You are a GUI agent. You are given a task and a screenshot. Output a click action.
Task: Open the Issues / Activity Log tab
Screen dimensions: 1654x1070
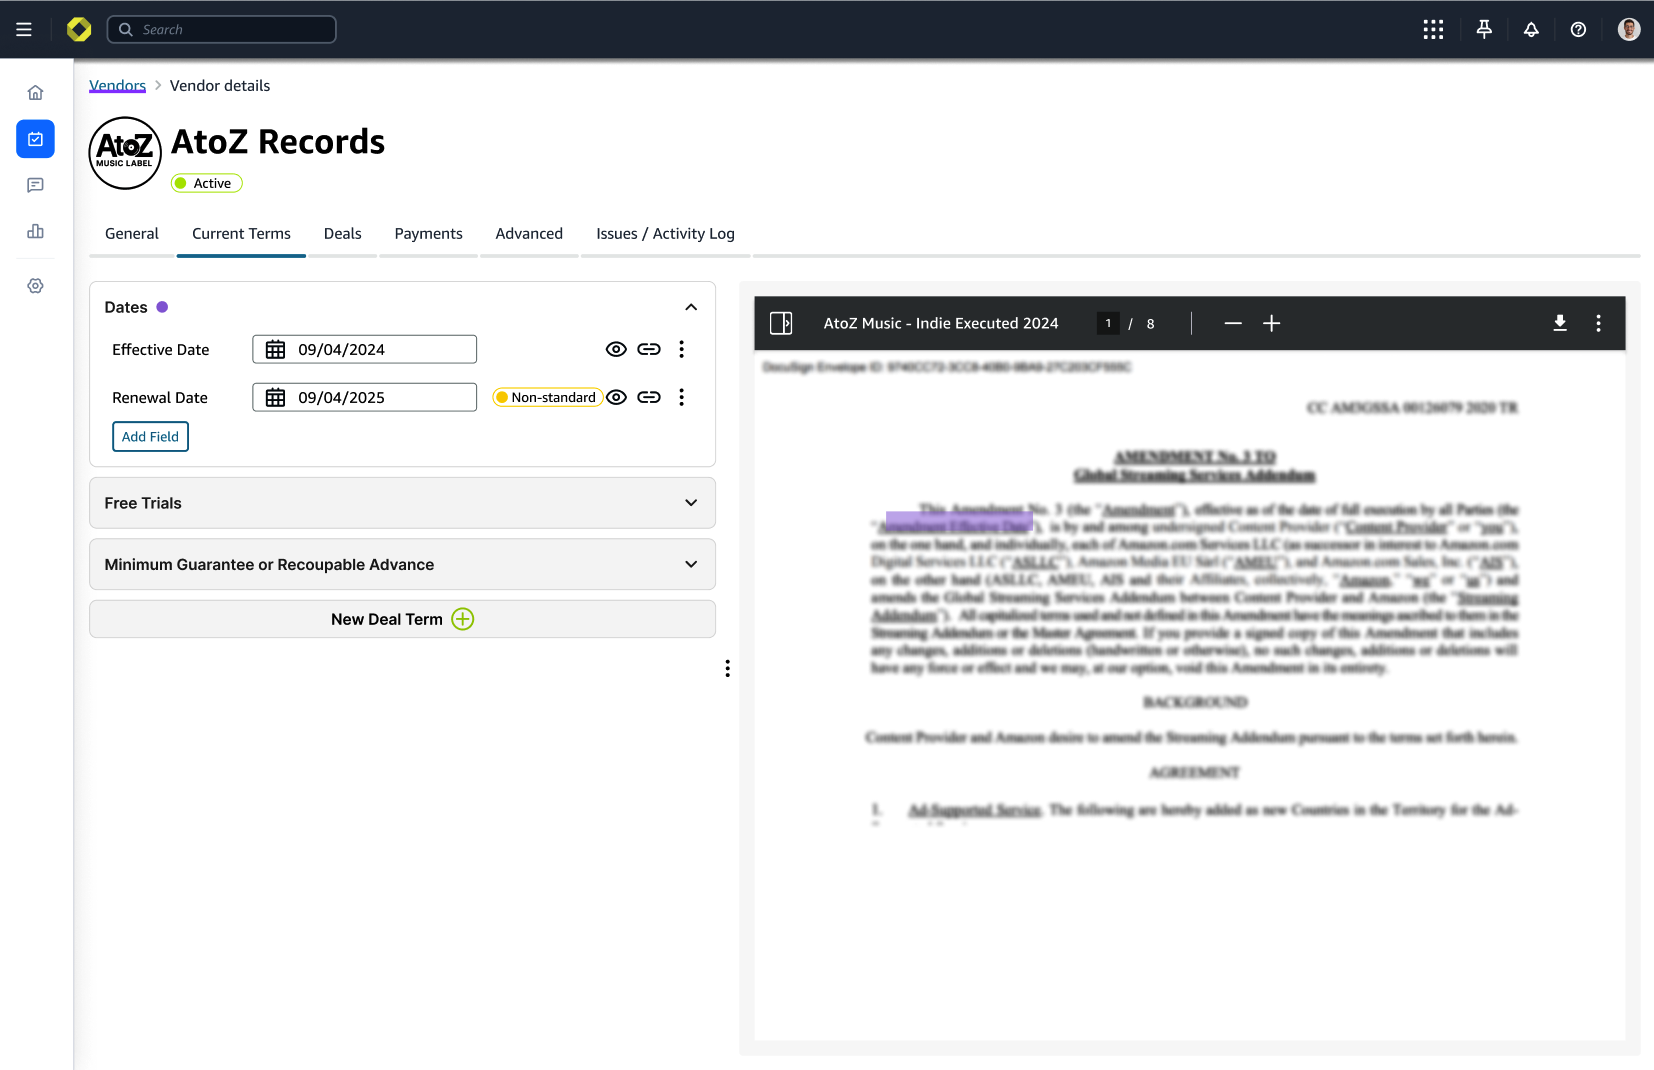(x=664, y=233)
